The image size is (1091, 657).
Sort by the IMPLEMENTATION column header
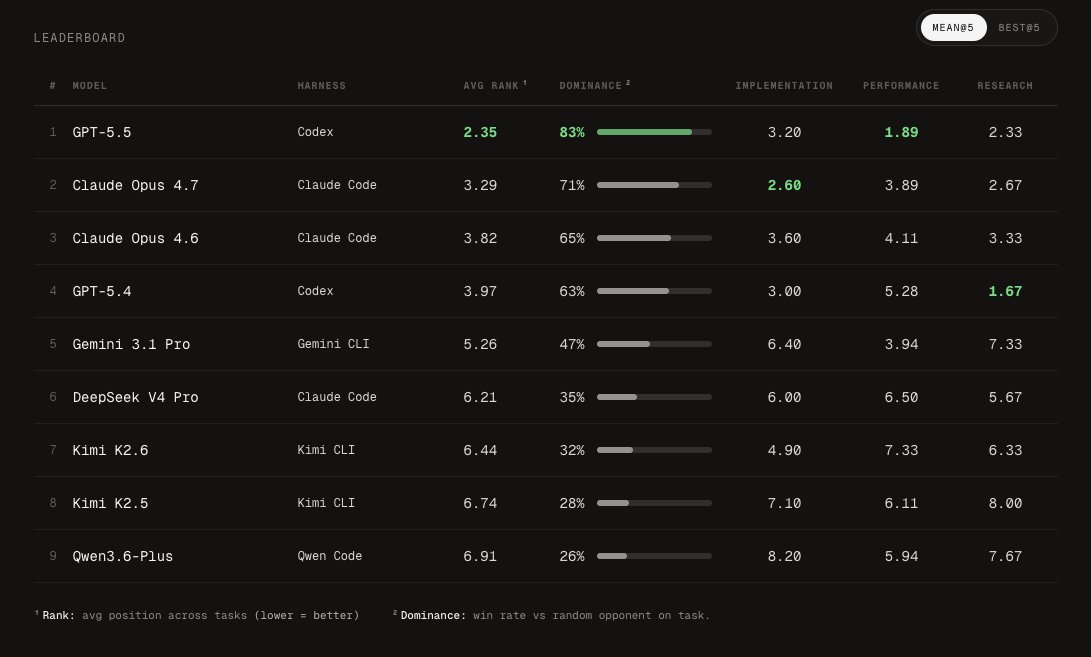pyautogui.click(x=784, y=86)
